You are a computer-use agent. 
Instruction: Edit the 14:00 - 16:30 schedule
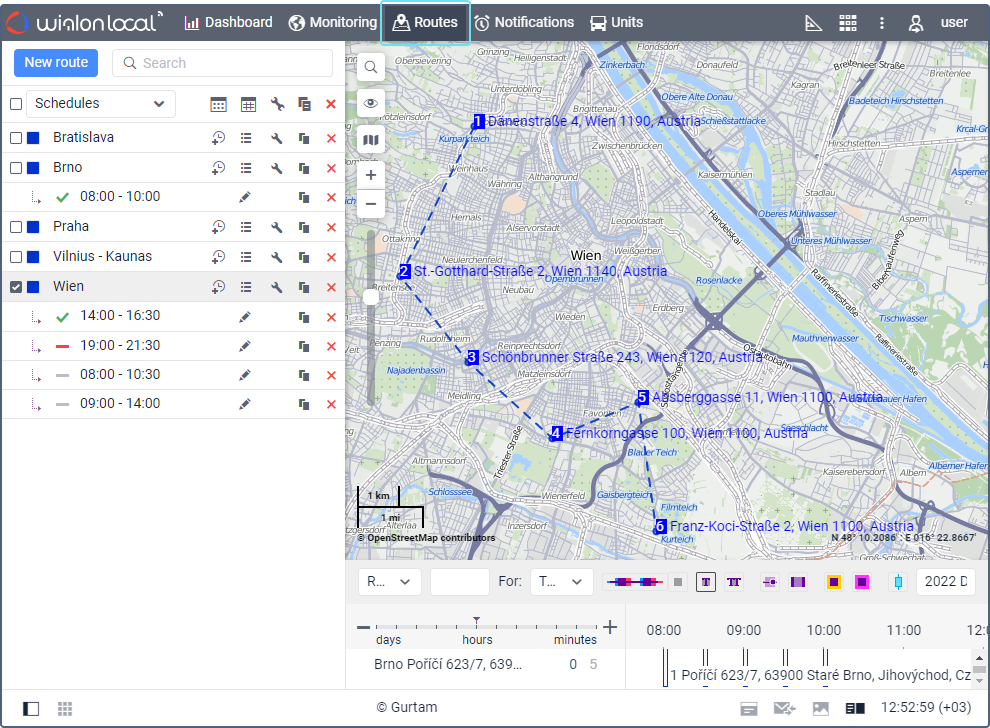tap(245, 317)
